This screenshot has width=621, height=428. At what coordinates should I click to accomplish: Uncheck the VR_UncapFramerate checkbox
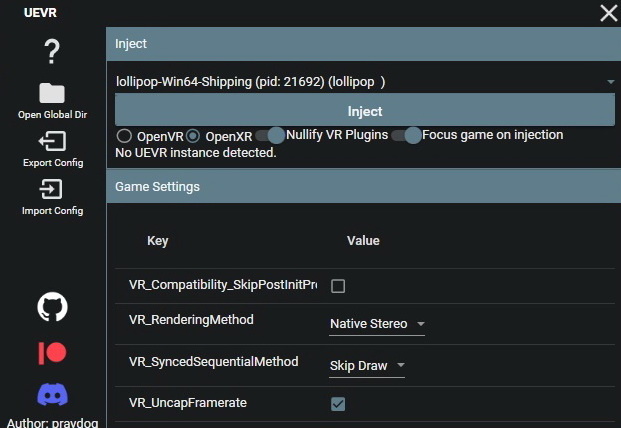[x=338, y=404]
